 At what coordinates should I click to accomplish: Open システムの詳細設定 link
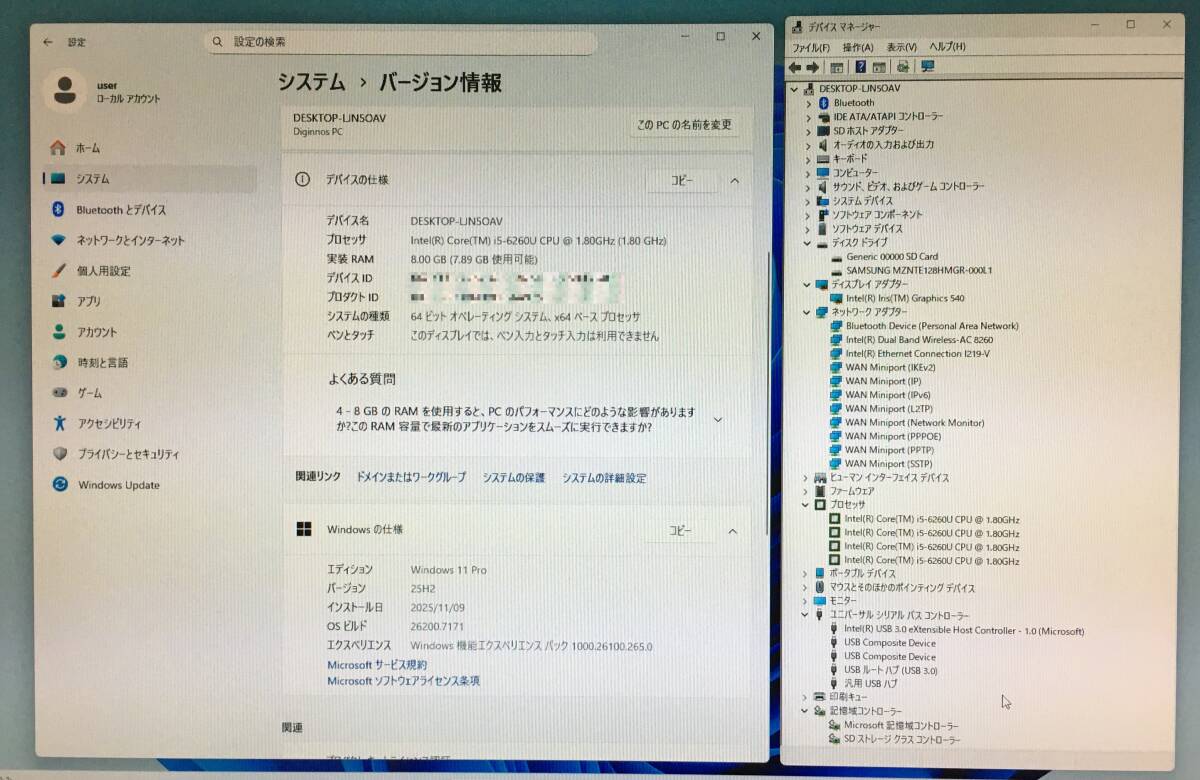click(x=604, y=478)
